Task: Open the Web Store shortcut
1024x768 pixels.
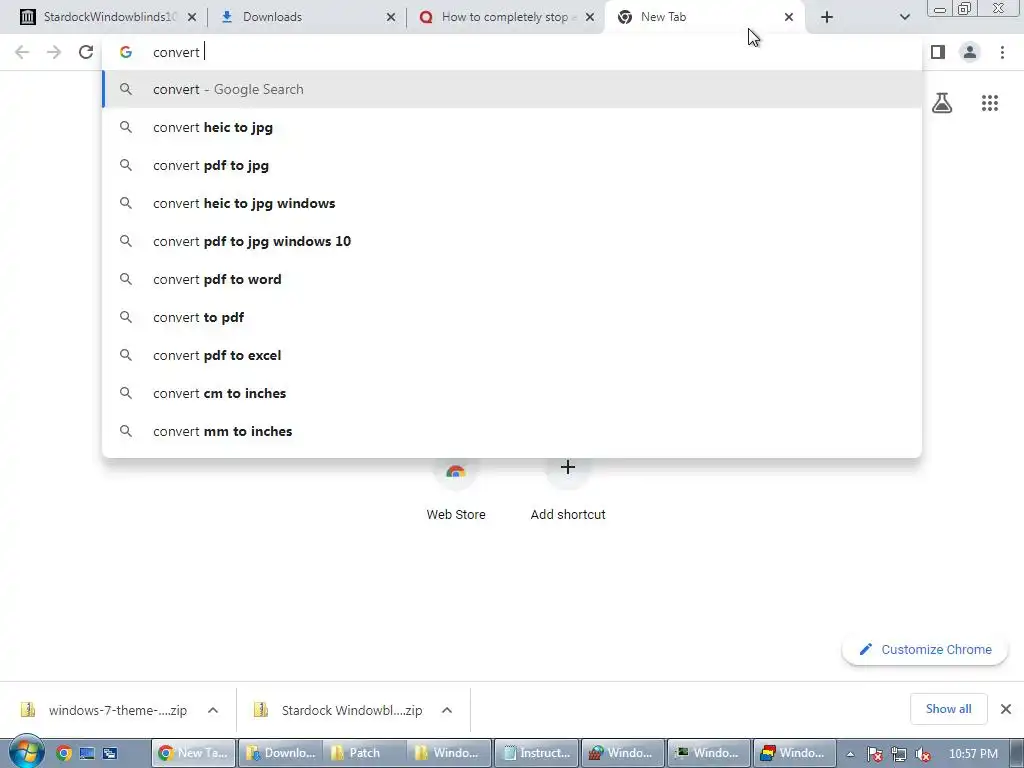Action: point(456,490)
